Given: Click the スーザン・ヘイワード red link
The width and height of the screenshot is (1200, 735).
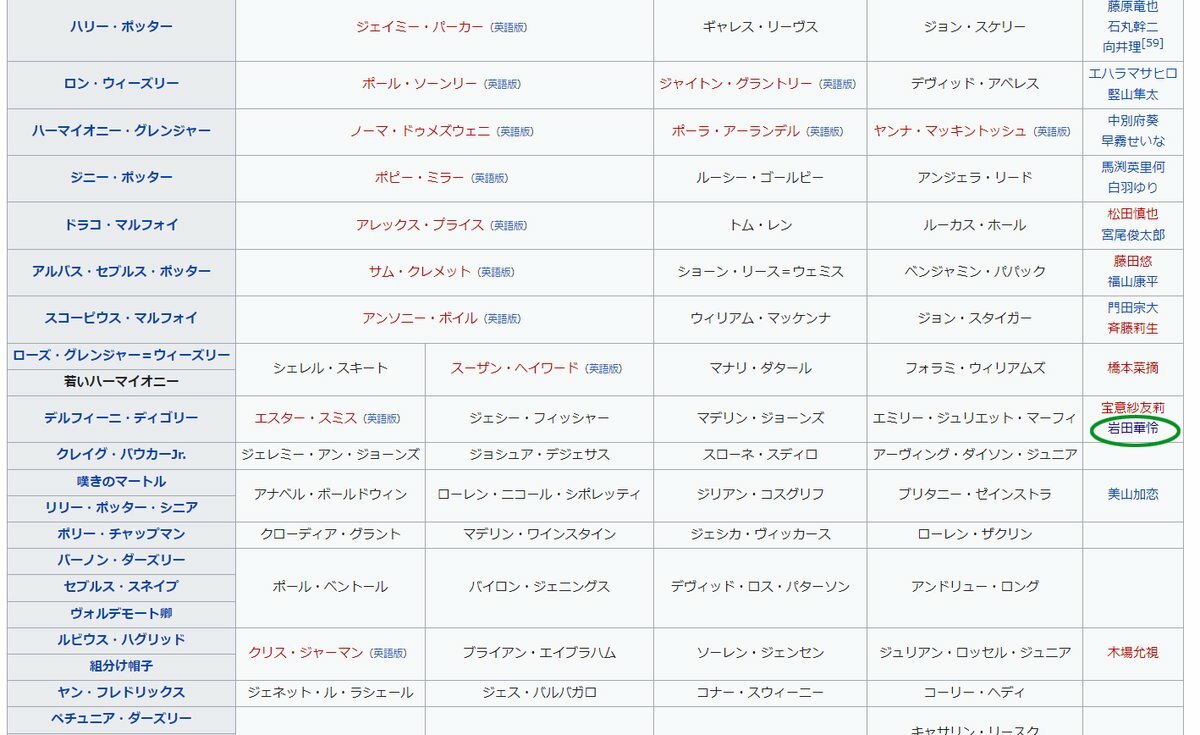Looking at the screenshot, I should click(514, 368).
